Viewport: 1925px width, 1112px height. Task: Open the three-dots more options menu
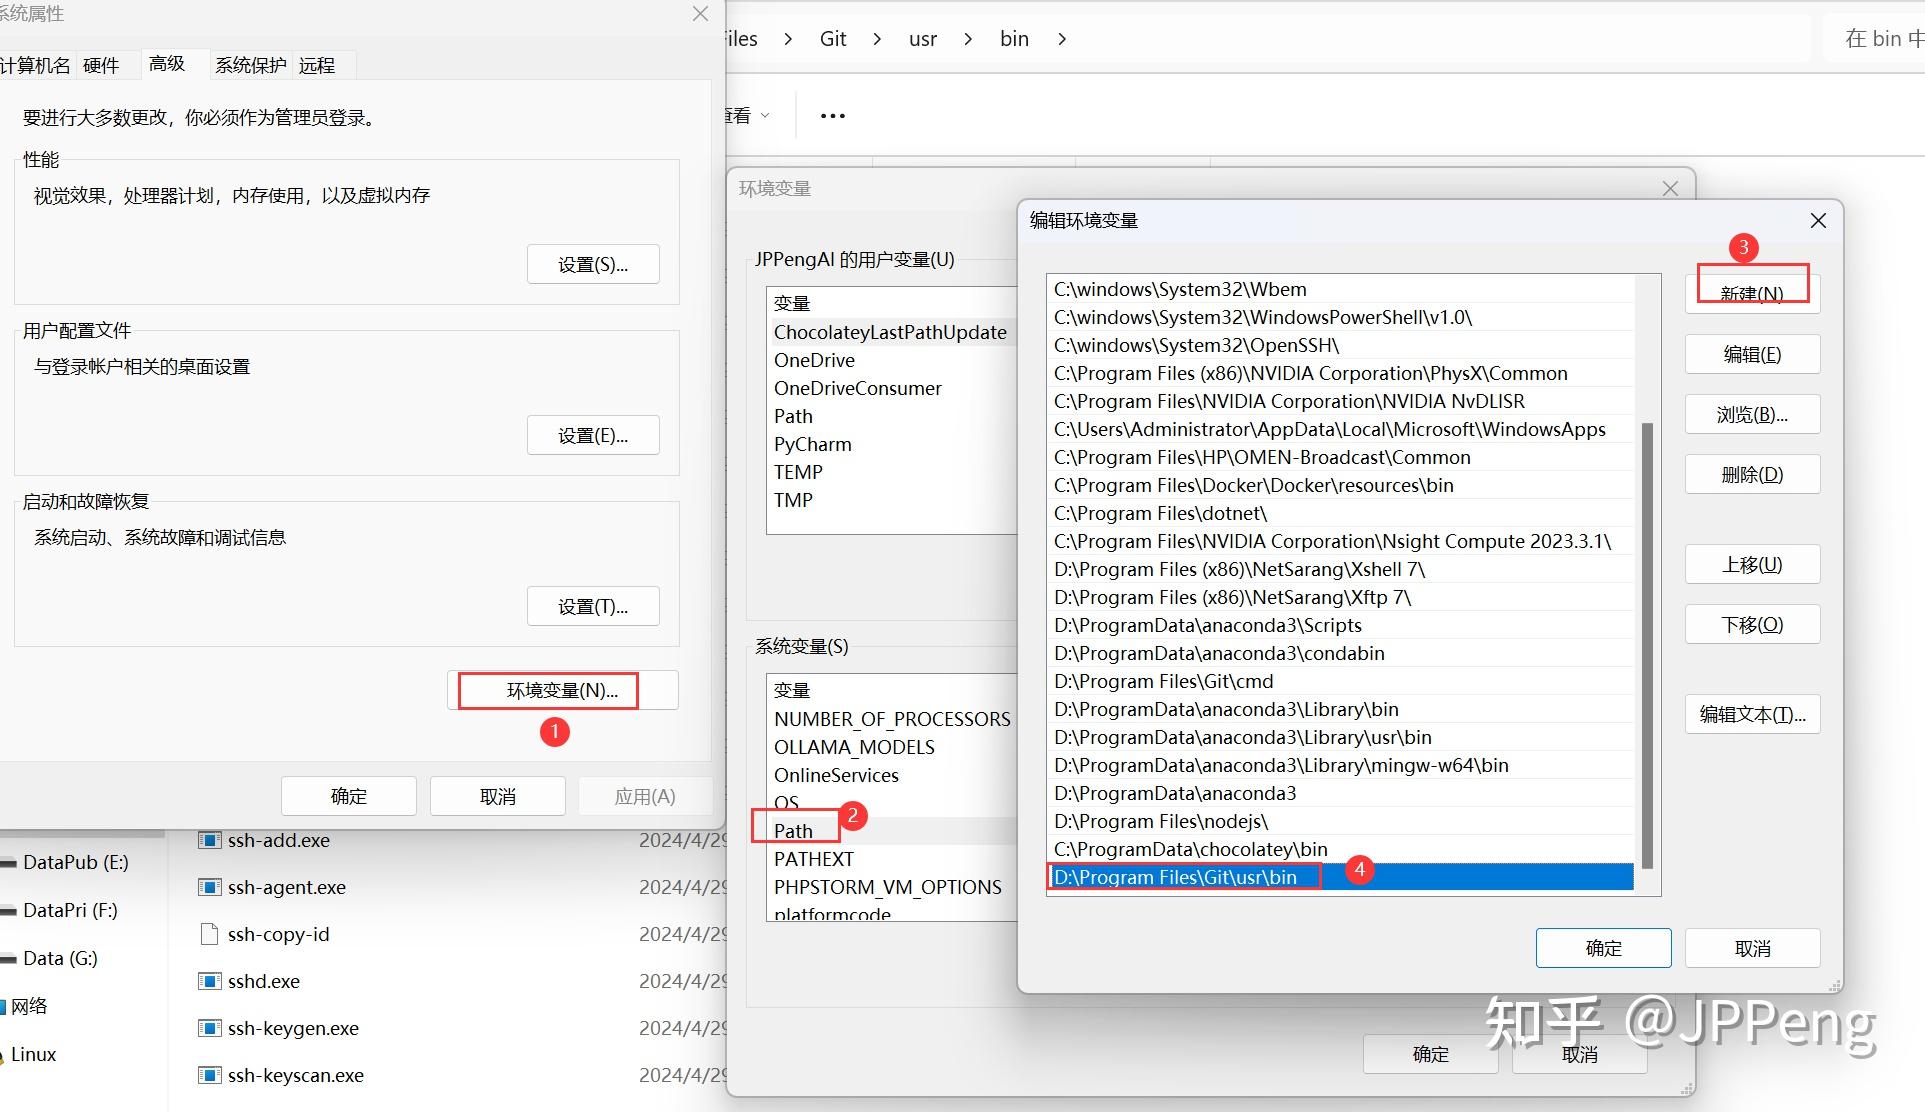tap(832, 116)
